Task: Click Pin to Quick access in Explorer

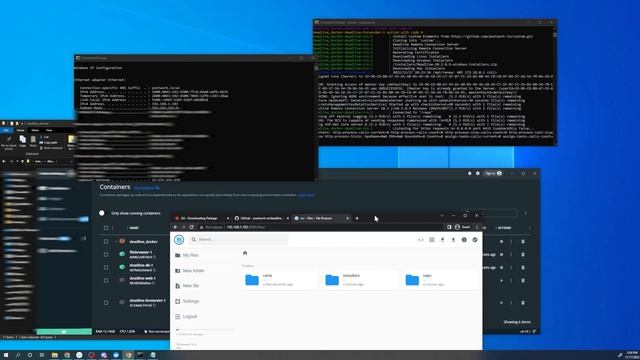Action: coord(9,142)
